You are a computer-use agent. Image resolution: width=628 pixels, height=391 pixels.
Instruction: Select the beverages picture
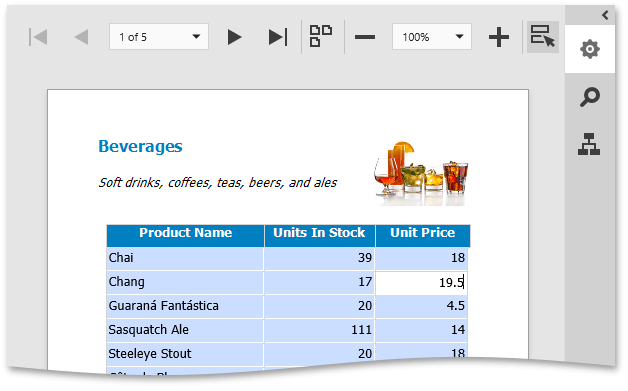click(421, 173)
